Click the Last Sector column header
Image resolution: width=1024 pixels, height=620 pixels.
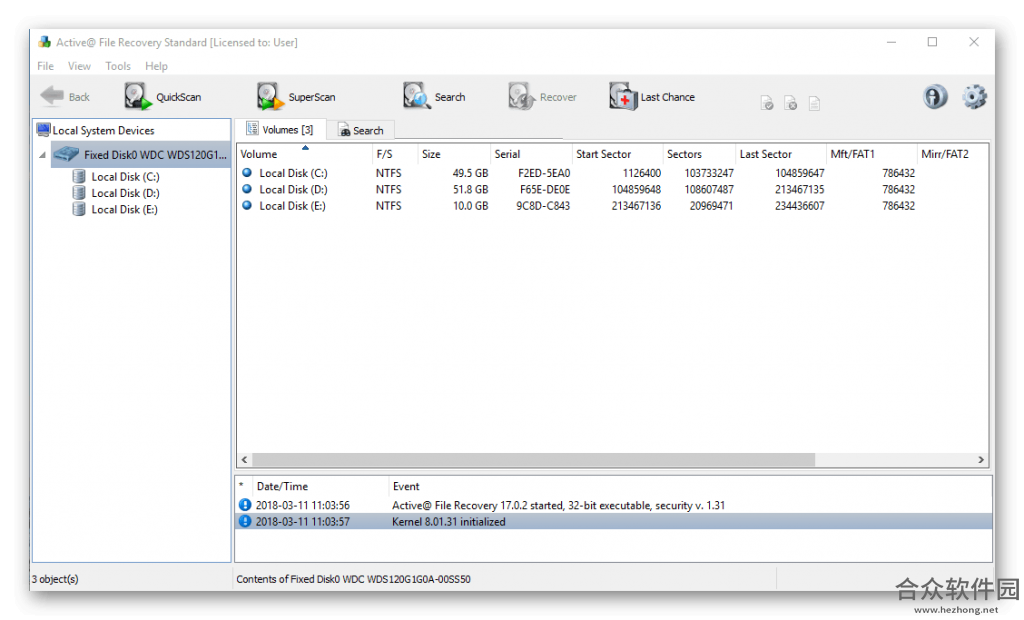click(x=780, y=154)
